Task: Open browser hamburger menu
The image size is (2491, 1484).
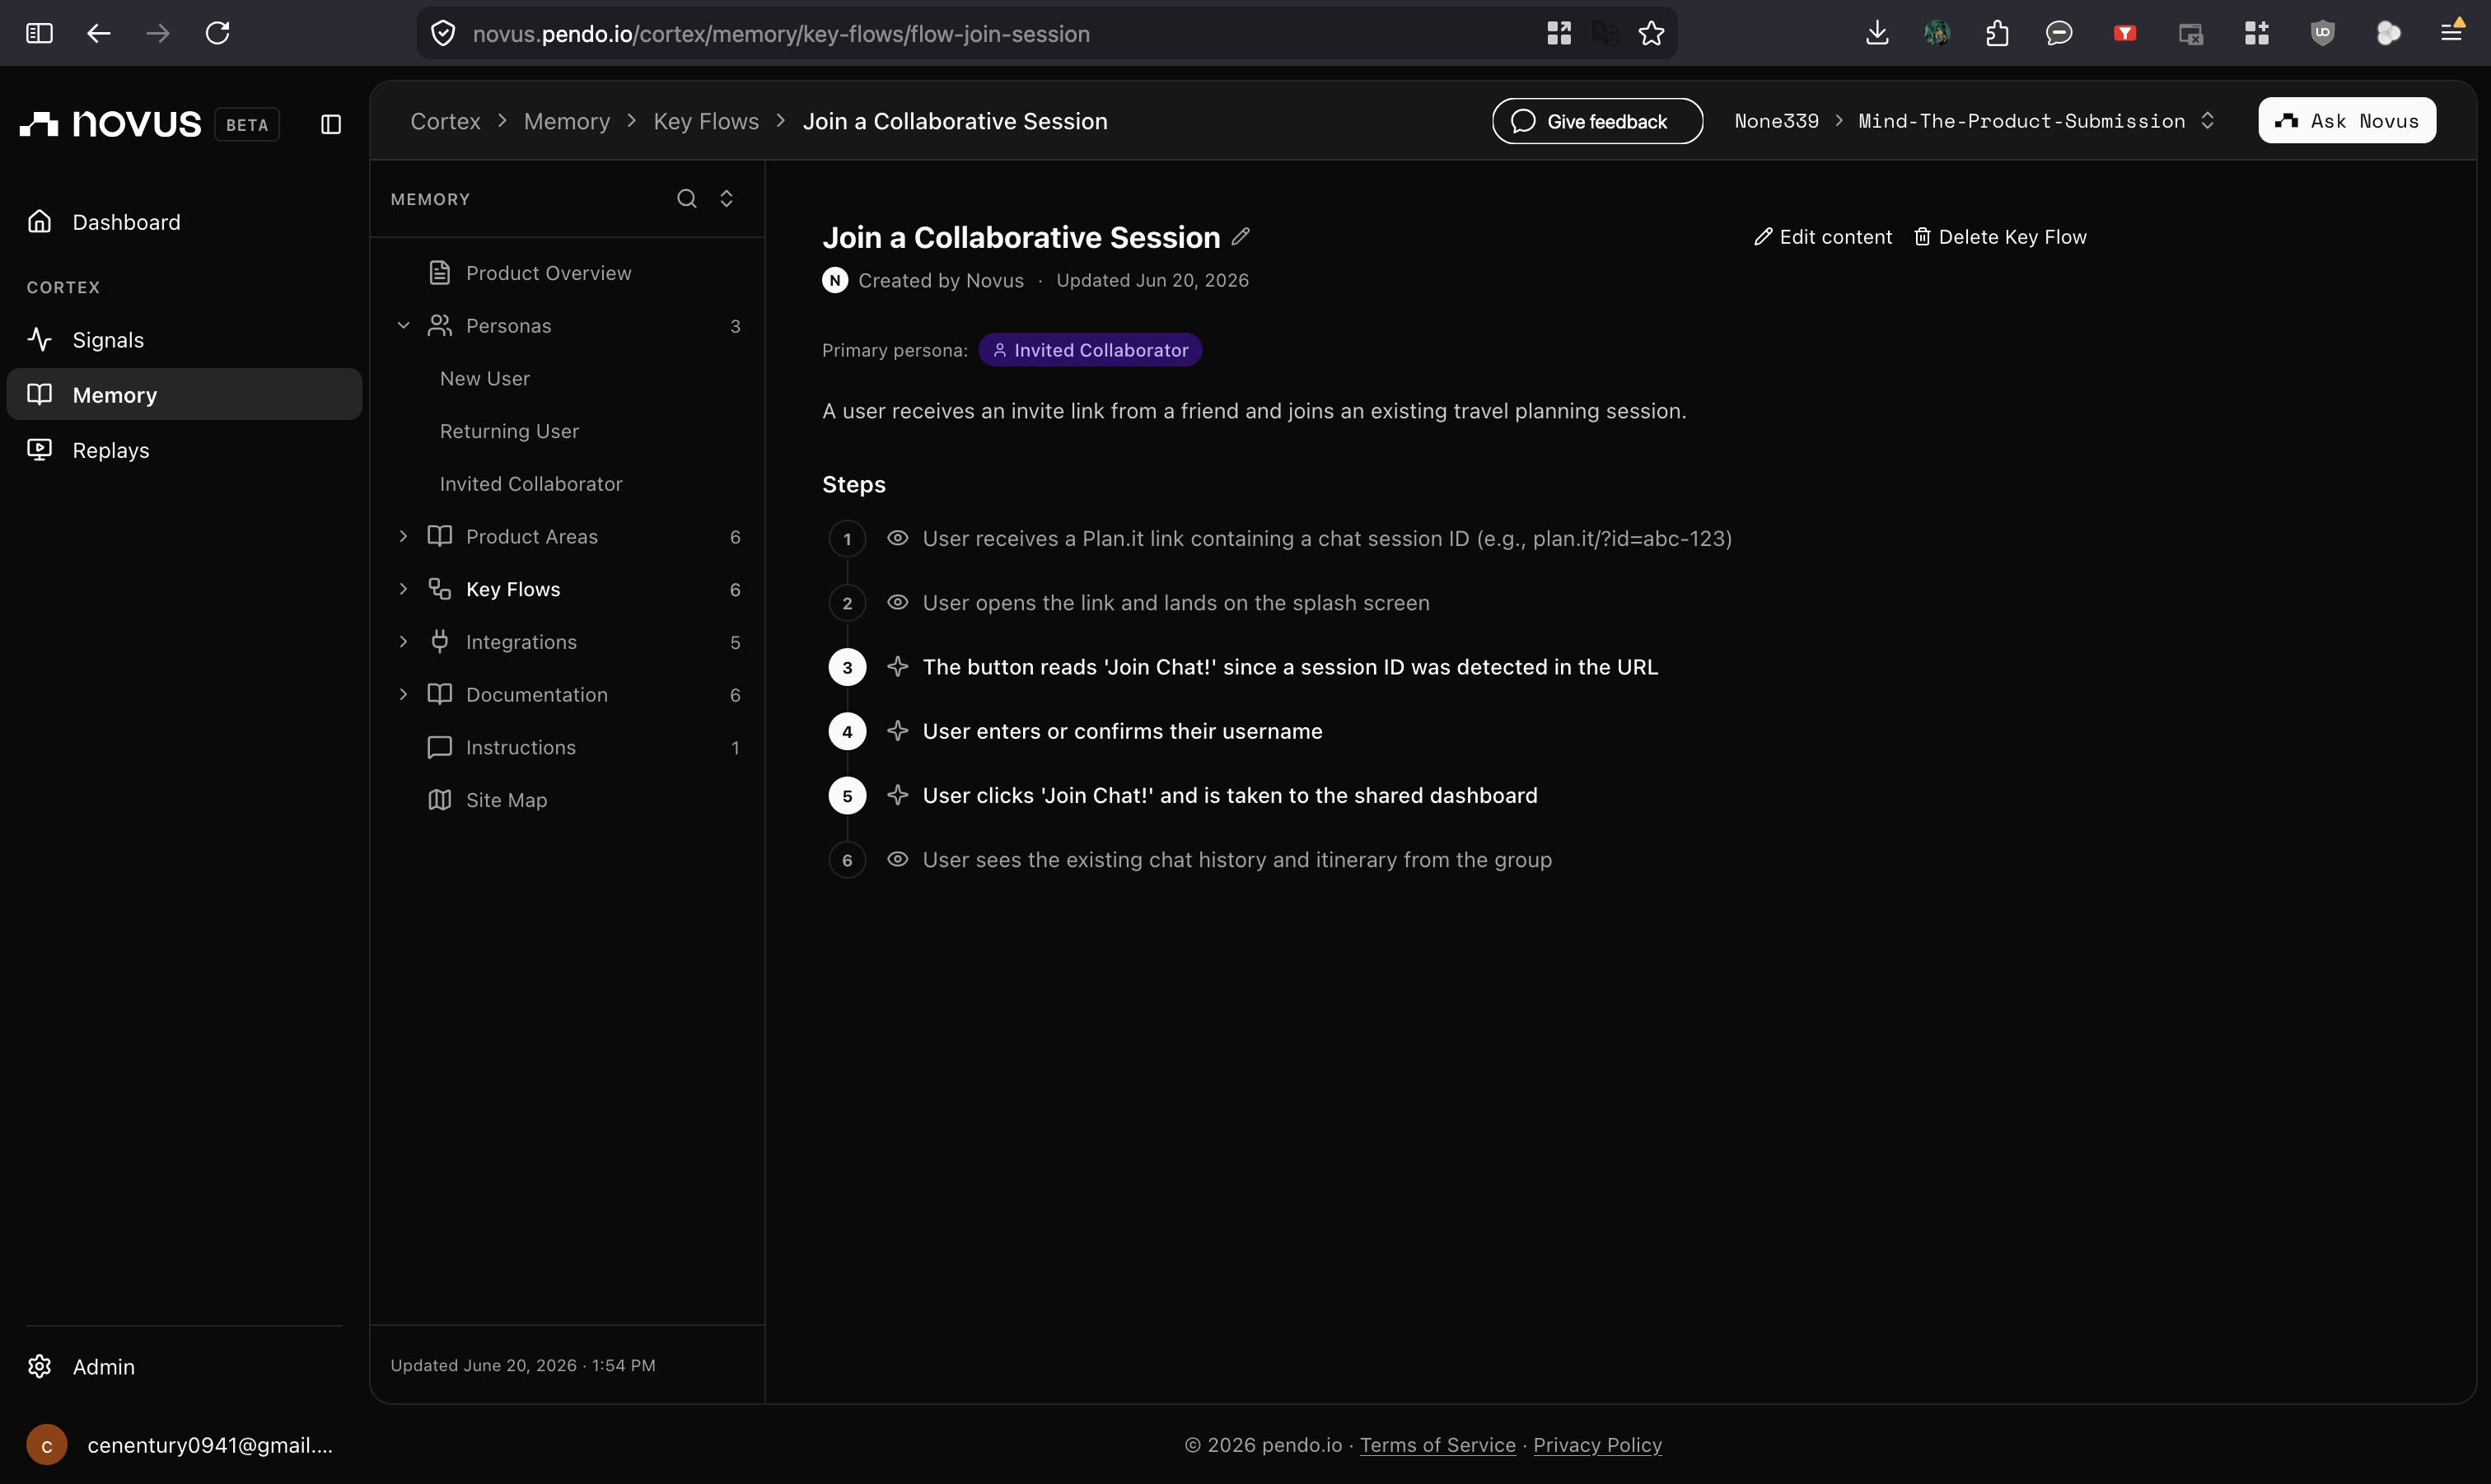Action: click(2452, 33)
